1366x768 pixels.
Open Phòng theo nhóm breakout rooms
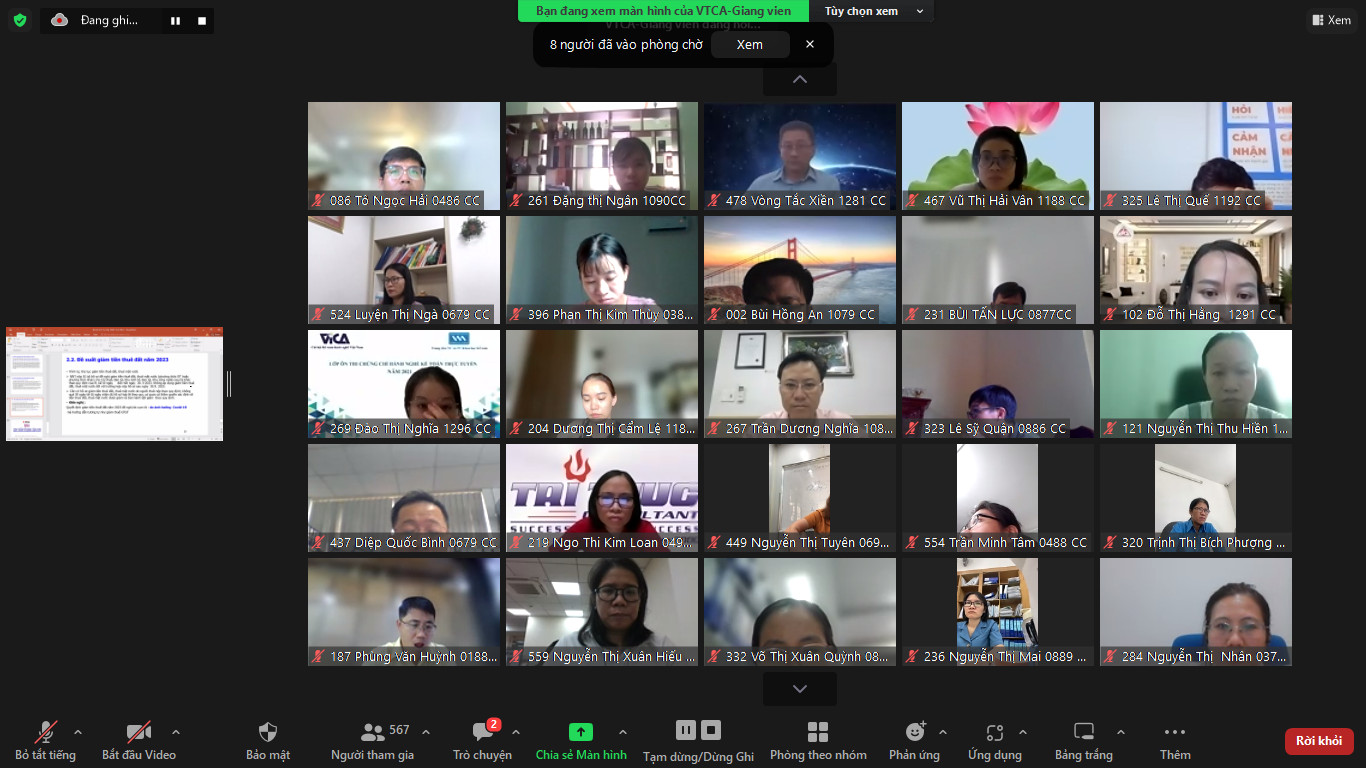(818, 741)
